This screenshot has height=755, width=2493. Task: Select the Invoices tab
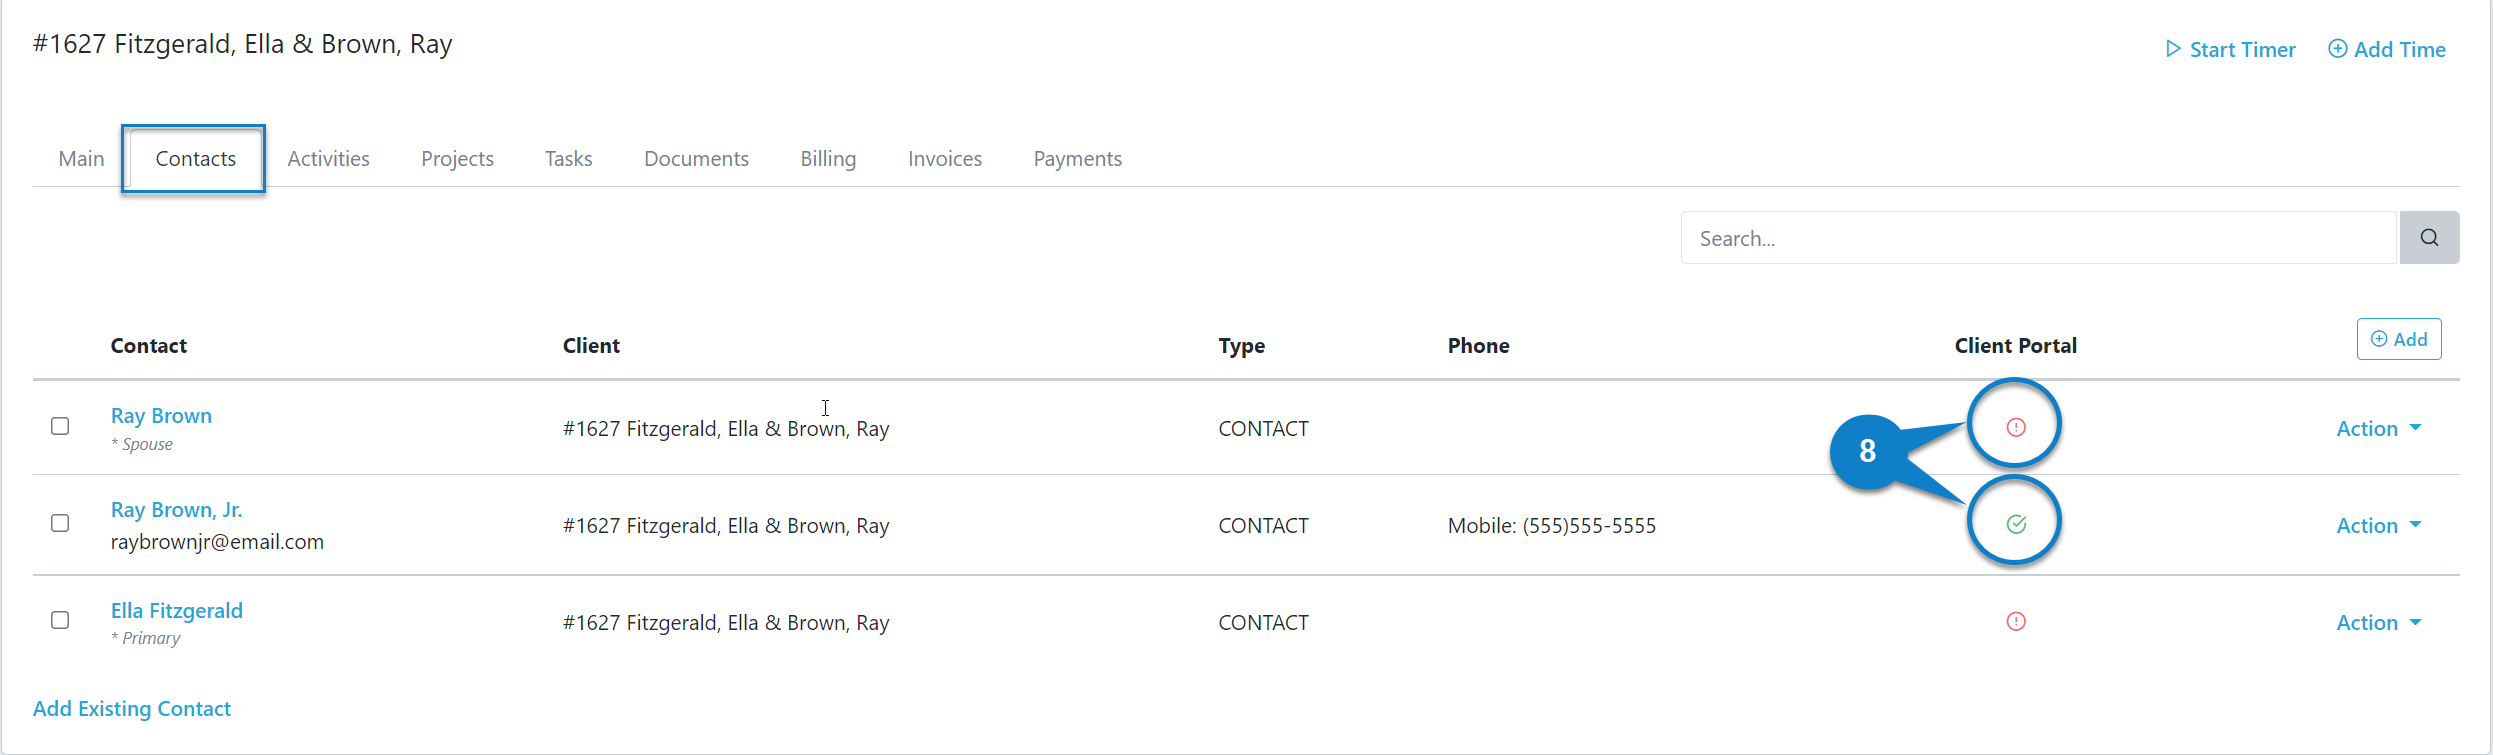[x=944, y=158]
